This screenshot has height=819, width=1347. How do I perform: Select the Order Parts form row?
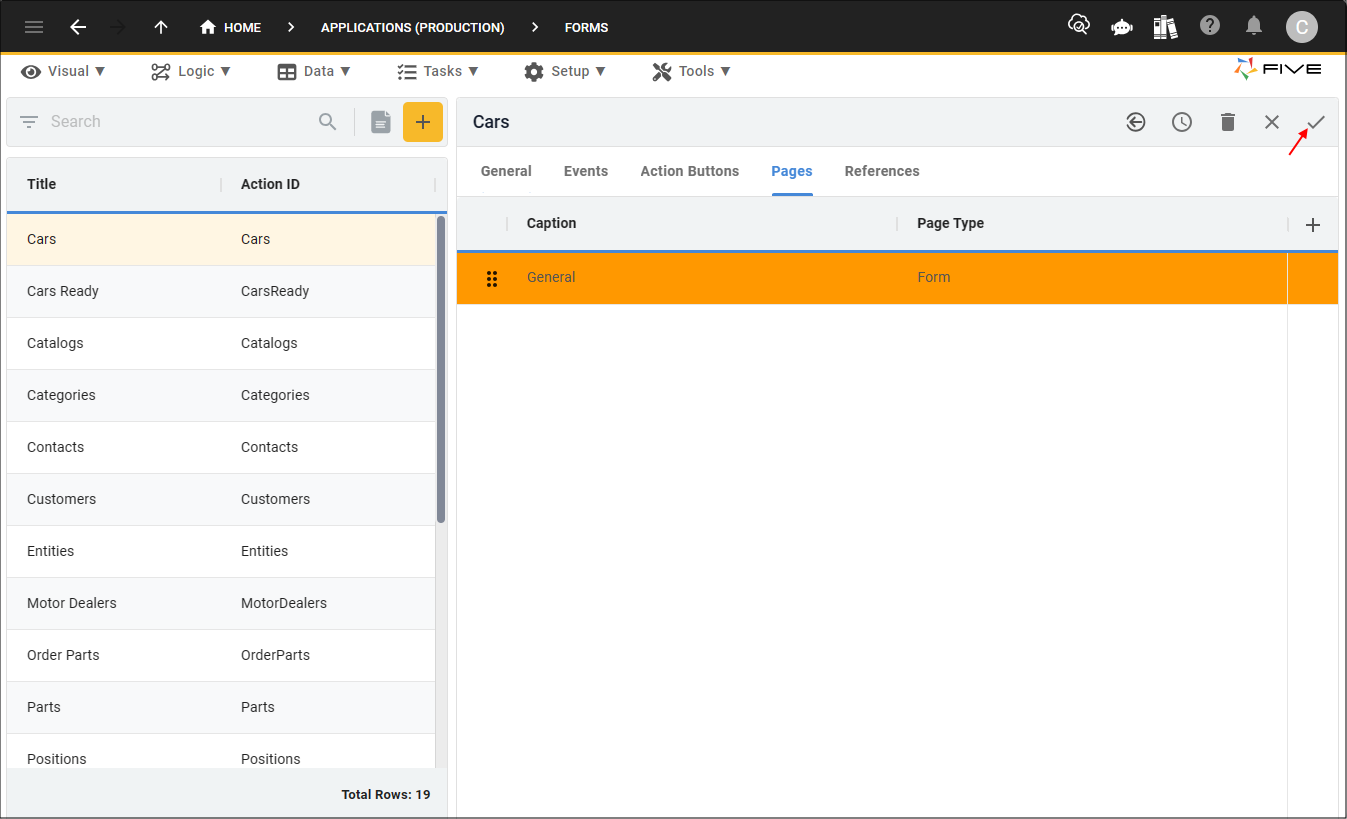[221, 655]
